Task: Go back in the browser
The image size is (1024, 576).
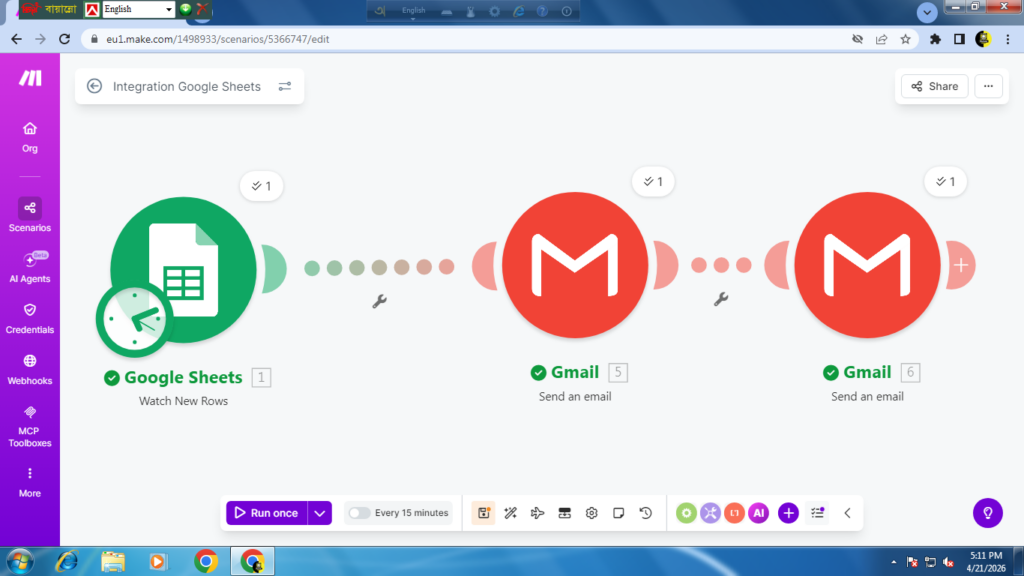Action: tap(16, 39)
